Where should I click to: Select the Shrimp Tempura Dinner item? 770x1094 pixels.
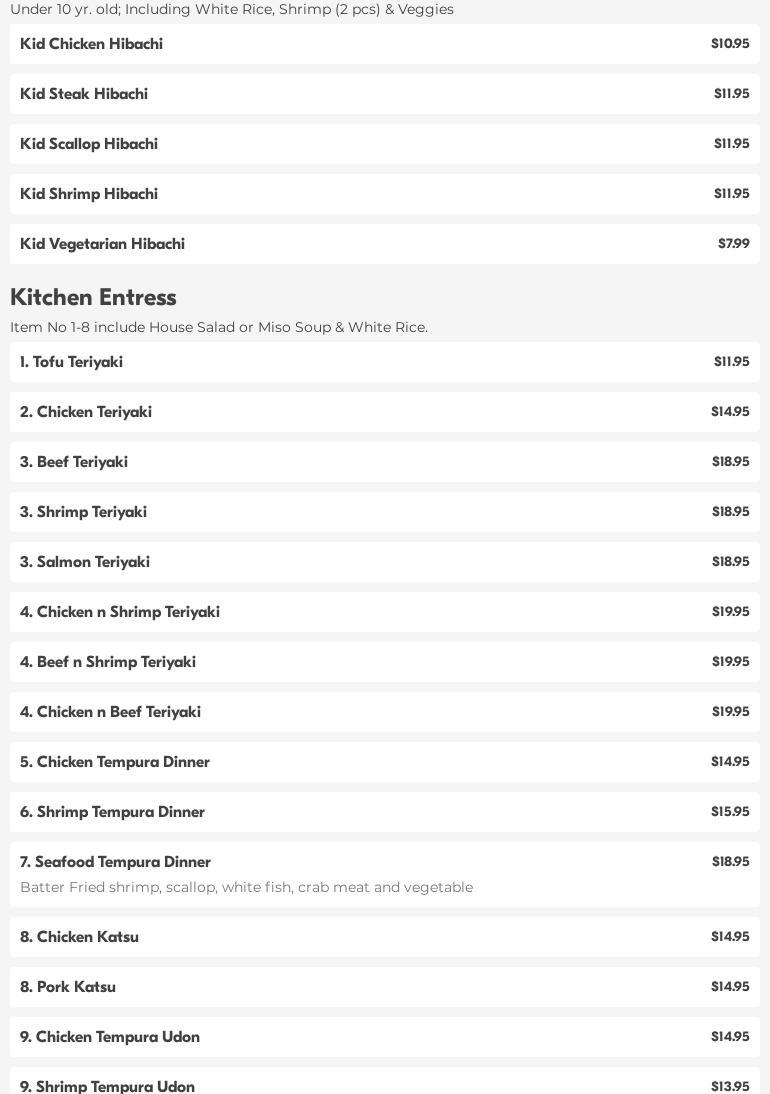click(384, 812)
